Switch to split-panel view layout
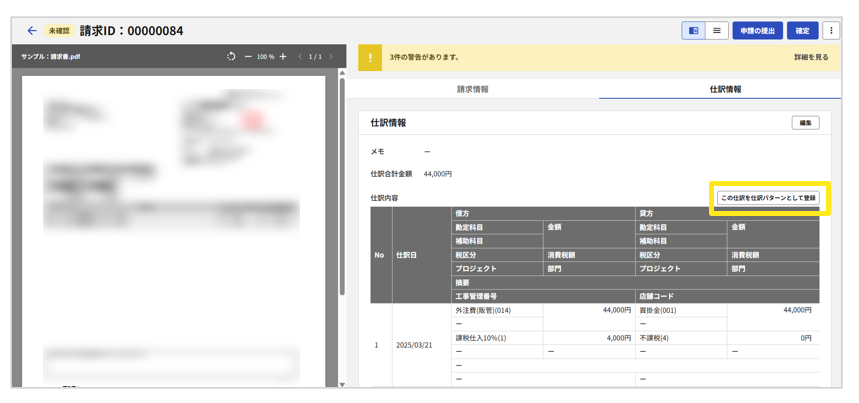 pos(693,31)
